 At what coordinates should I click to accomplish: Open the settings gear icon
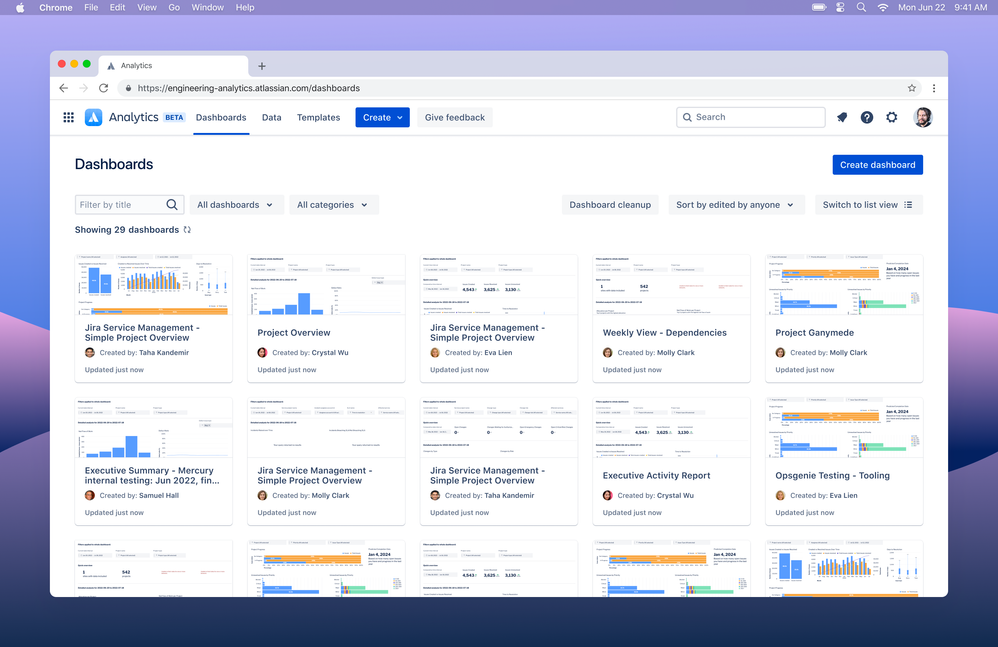892,117
